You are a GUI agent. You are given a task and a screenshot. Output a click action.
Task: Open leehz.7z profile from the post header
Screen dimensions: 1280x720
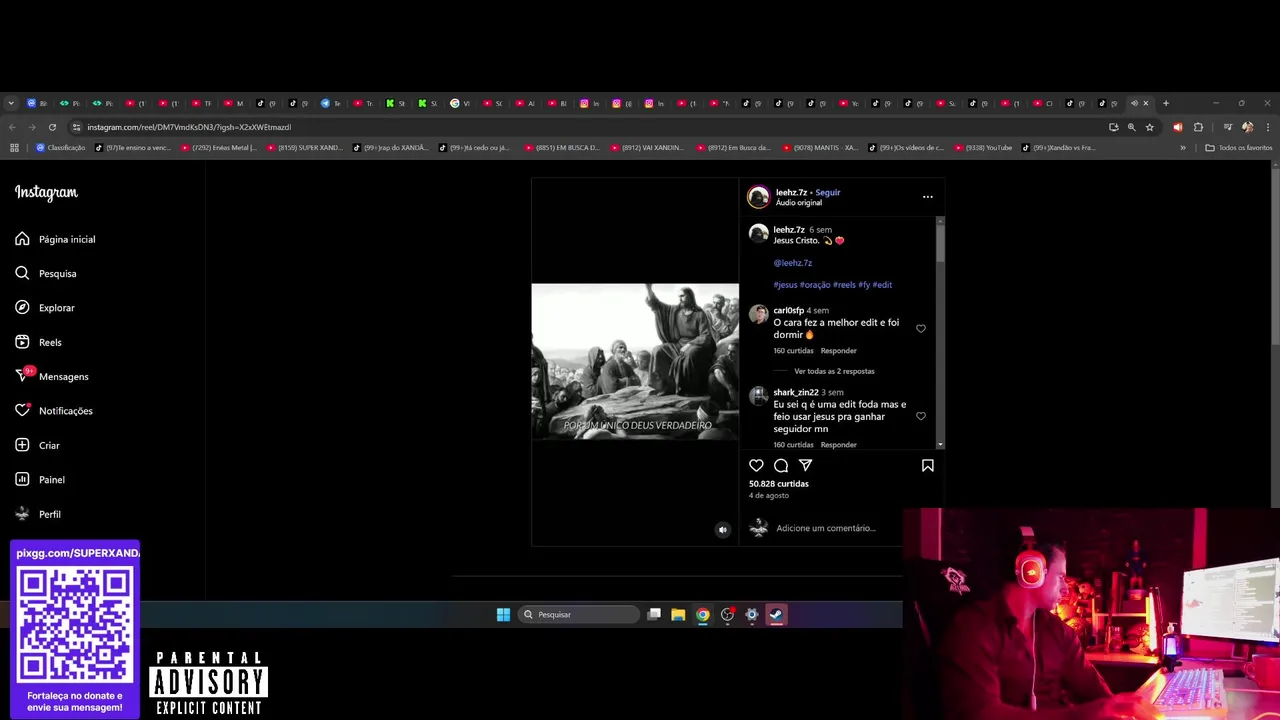[x=791, y=192]
